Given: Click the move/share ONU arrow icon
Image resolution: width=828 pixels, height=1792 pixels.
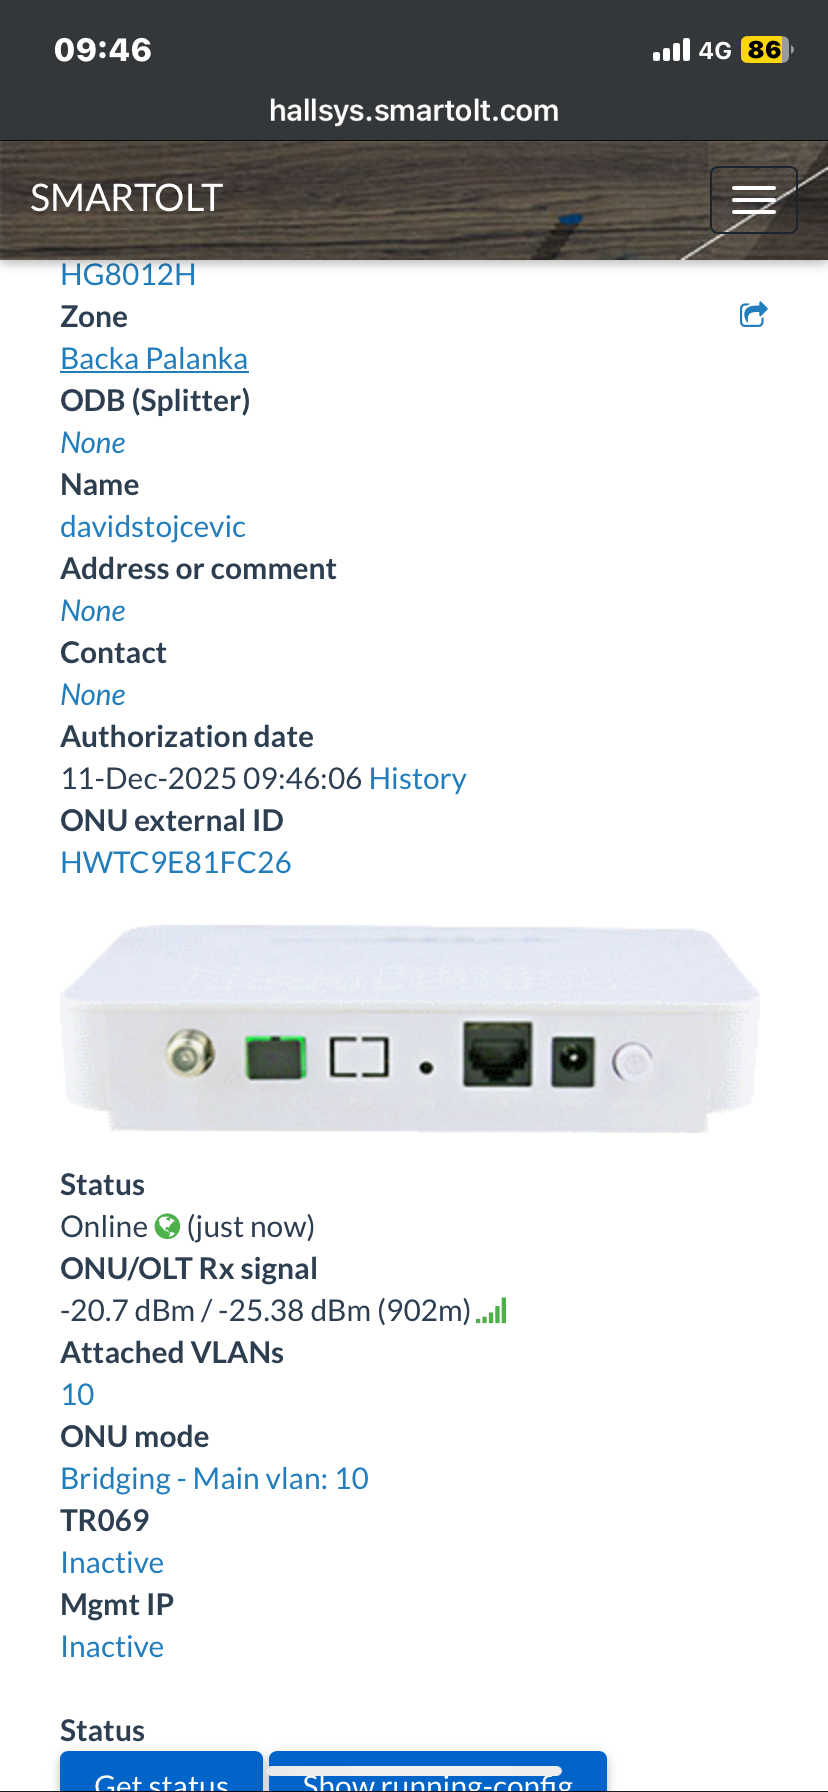Looking at the screenshot, I should pyautogui.click(x=753, y=315).
